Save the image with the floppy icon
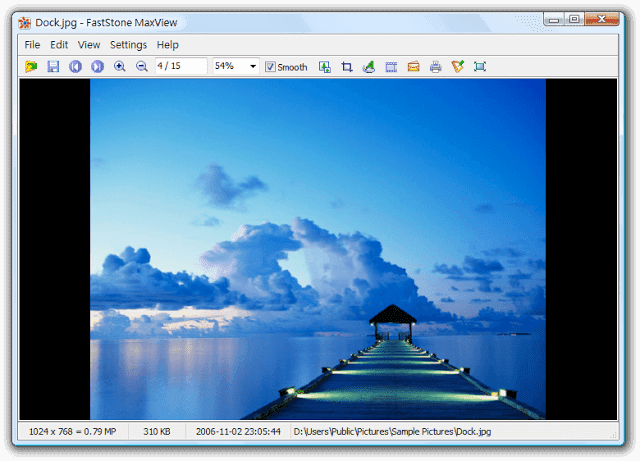The image size is (640, 461). click(x=53, y=66)
